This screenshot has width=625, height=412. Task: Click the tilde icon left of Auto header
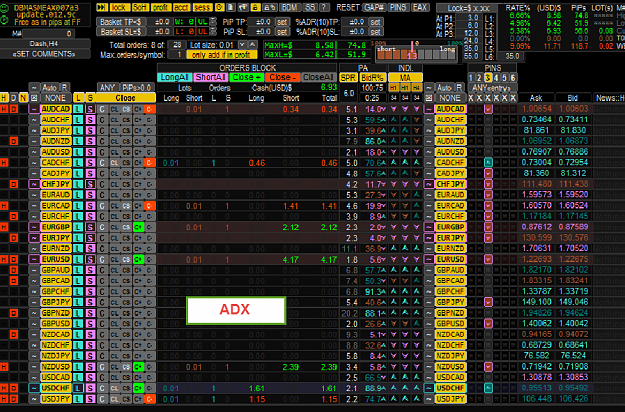(x=34, y=87)
